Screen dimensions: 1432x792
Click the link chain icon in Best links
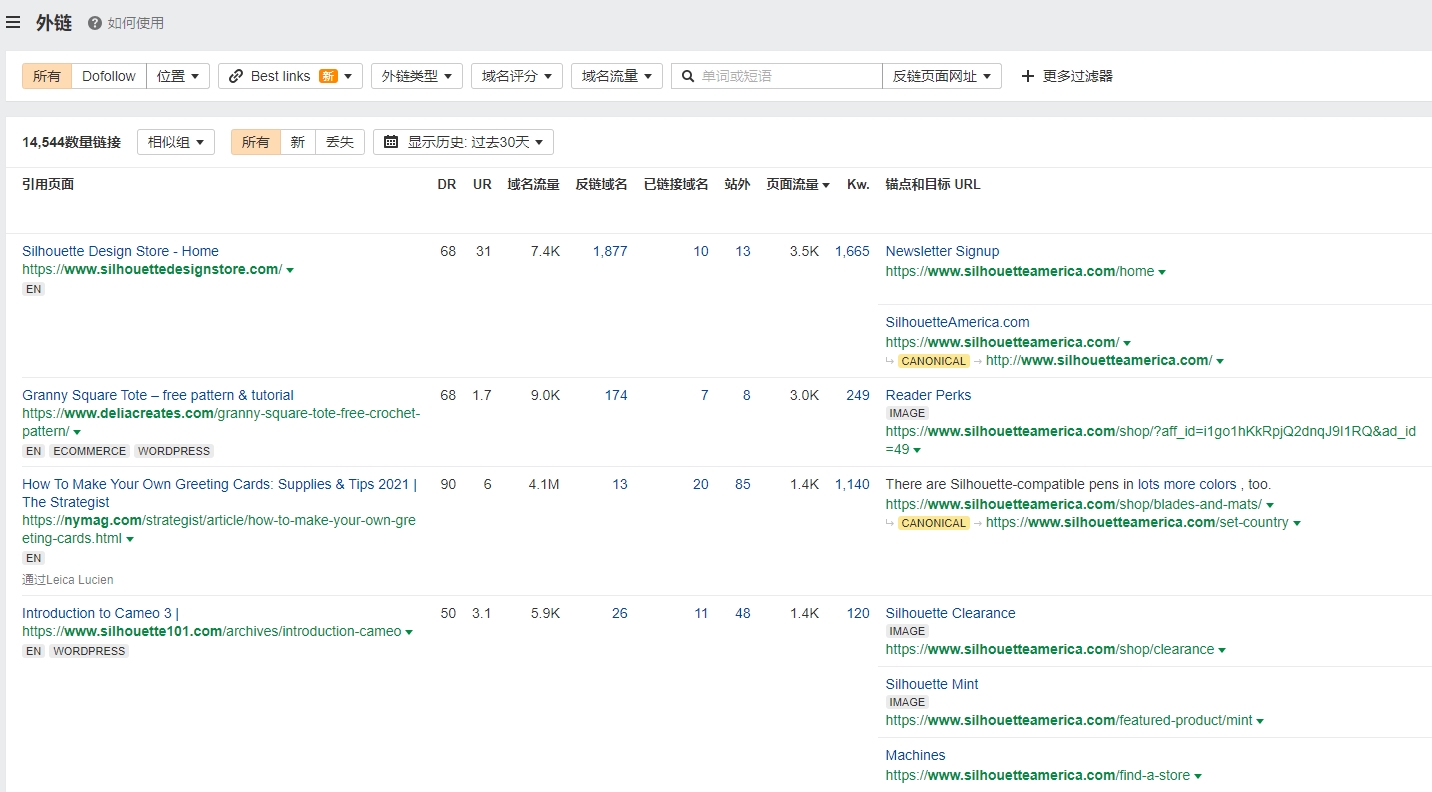tap(236, 76)
